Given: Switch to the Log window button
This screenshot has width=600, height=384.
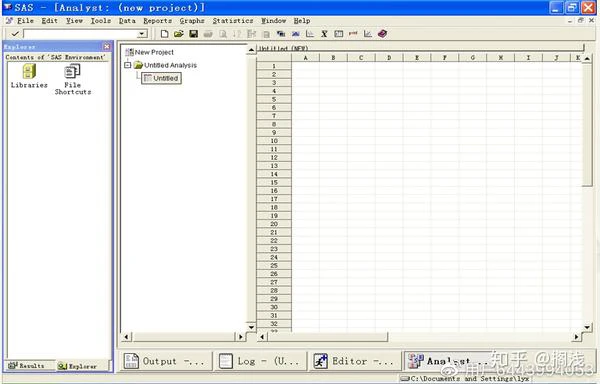Looking at the screenshot, I should tap(261, 361).
